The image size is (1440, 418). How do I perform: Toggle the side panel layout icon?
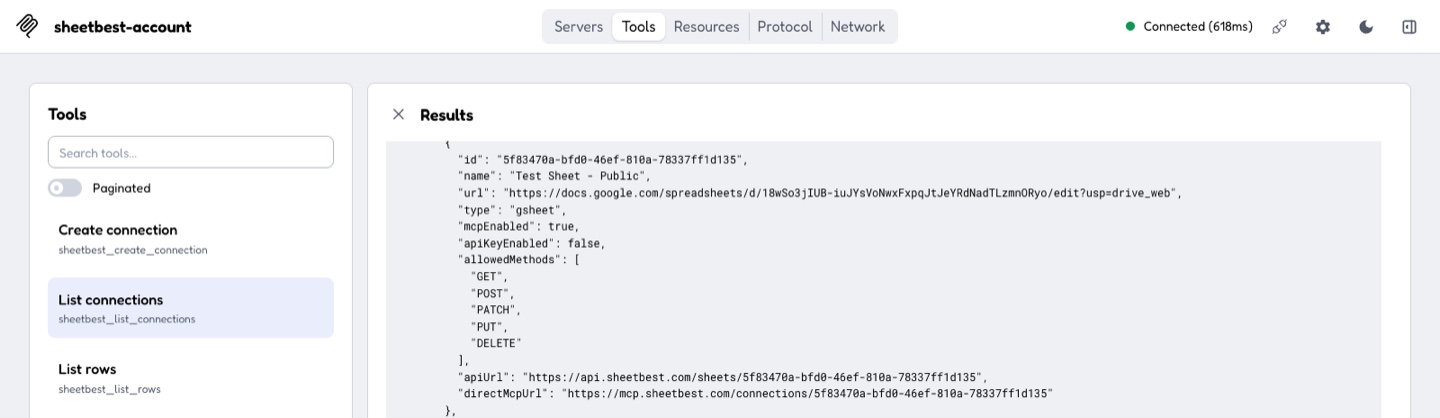[1409, 27]
